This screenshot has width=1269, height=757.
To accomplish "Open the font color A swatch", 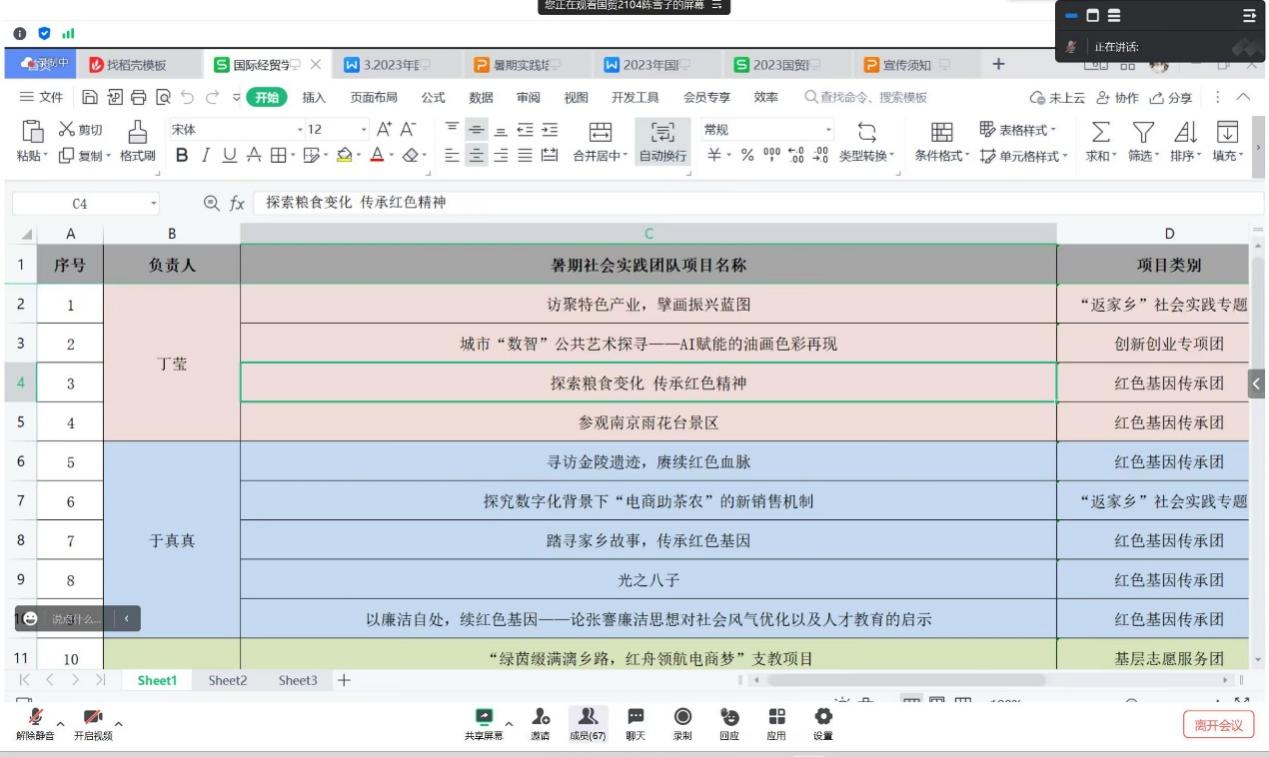I will 377,155.
